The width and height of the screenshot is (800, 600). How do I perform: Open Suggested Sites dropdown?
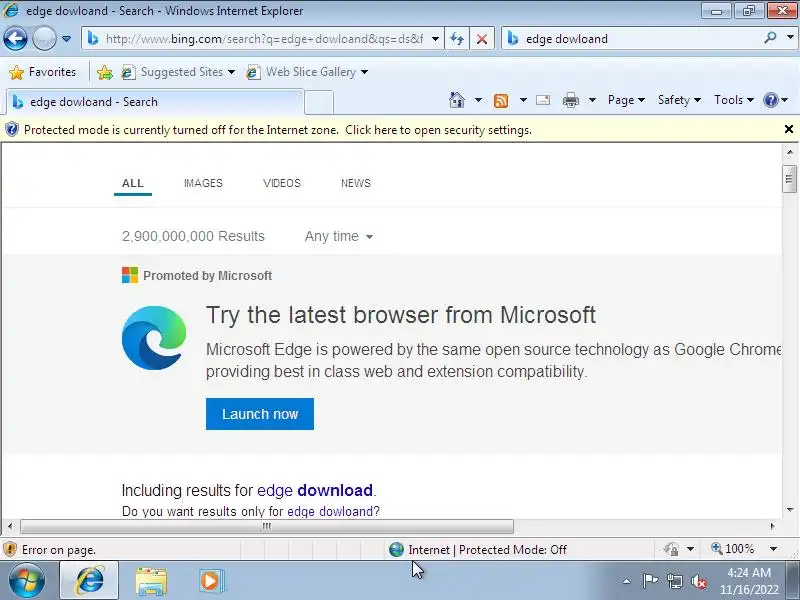tap(179, 72)
